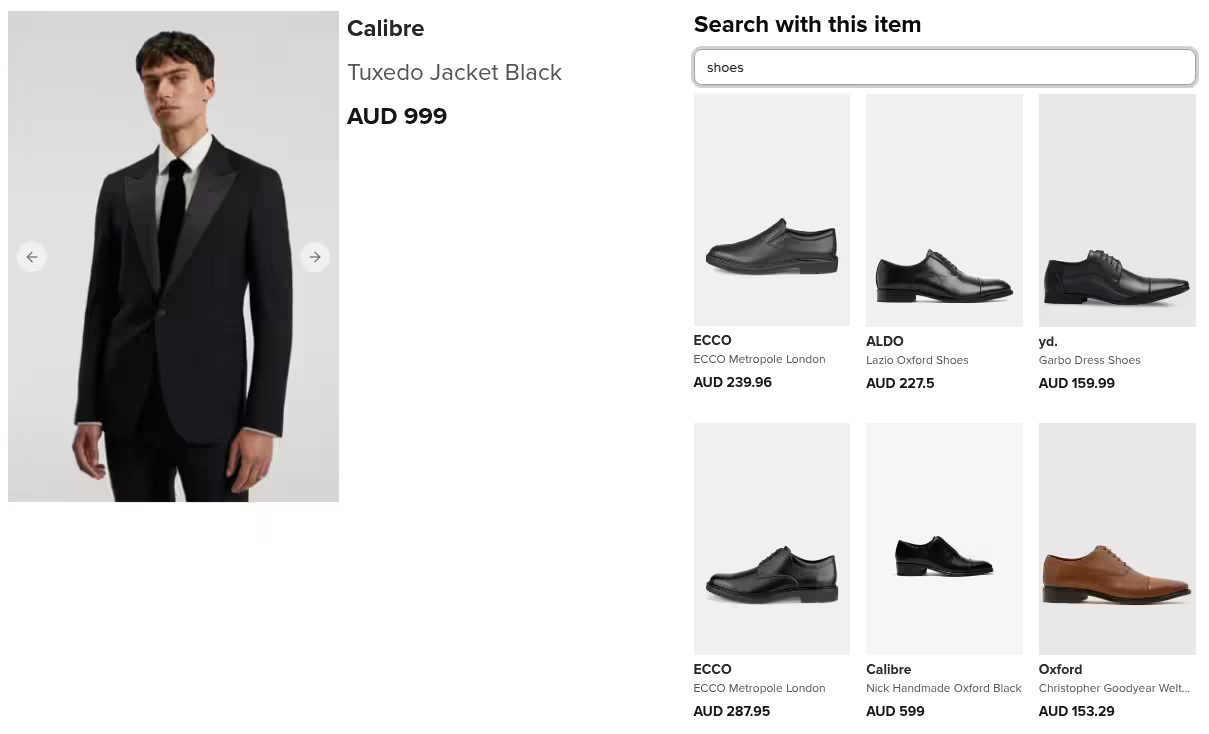Open the Oxford Christopher Goodyear Welt thumbnail
The width and height of the screenshot is (1209, 734).
[x=1117, y=538]
